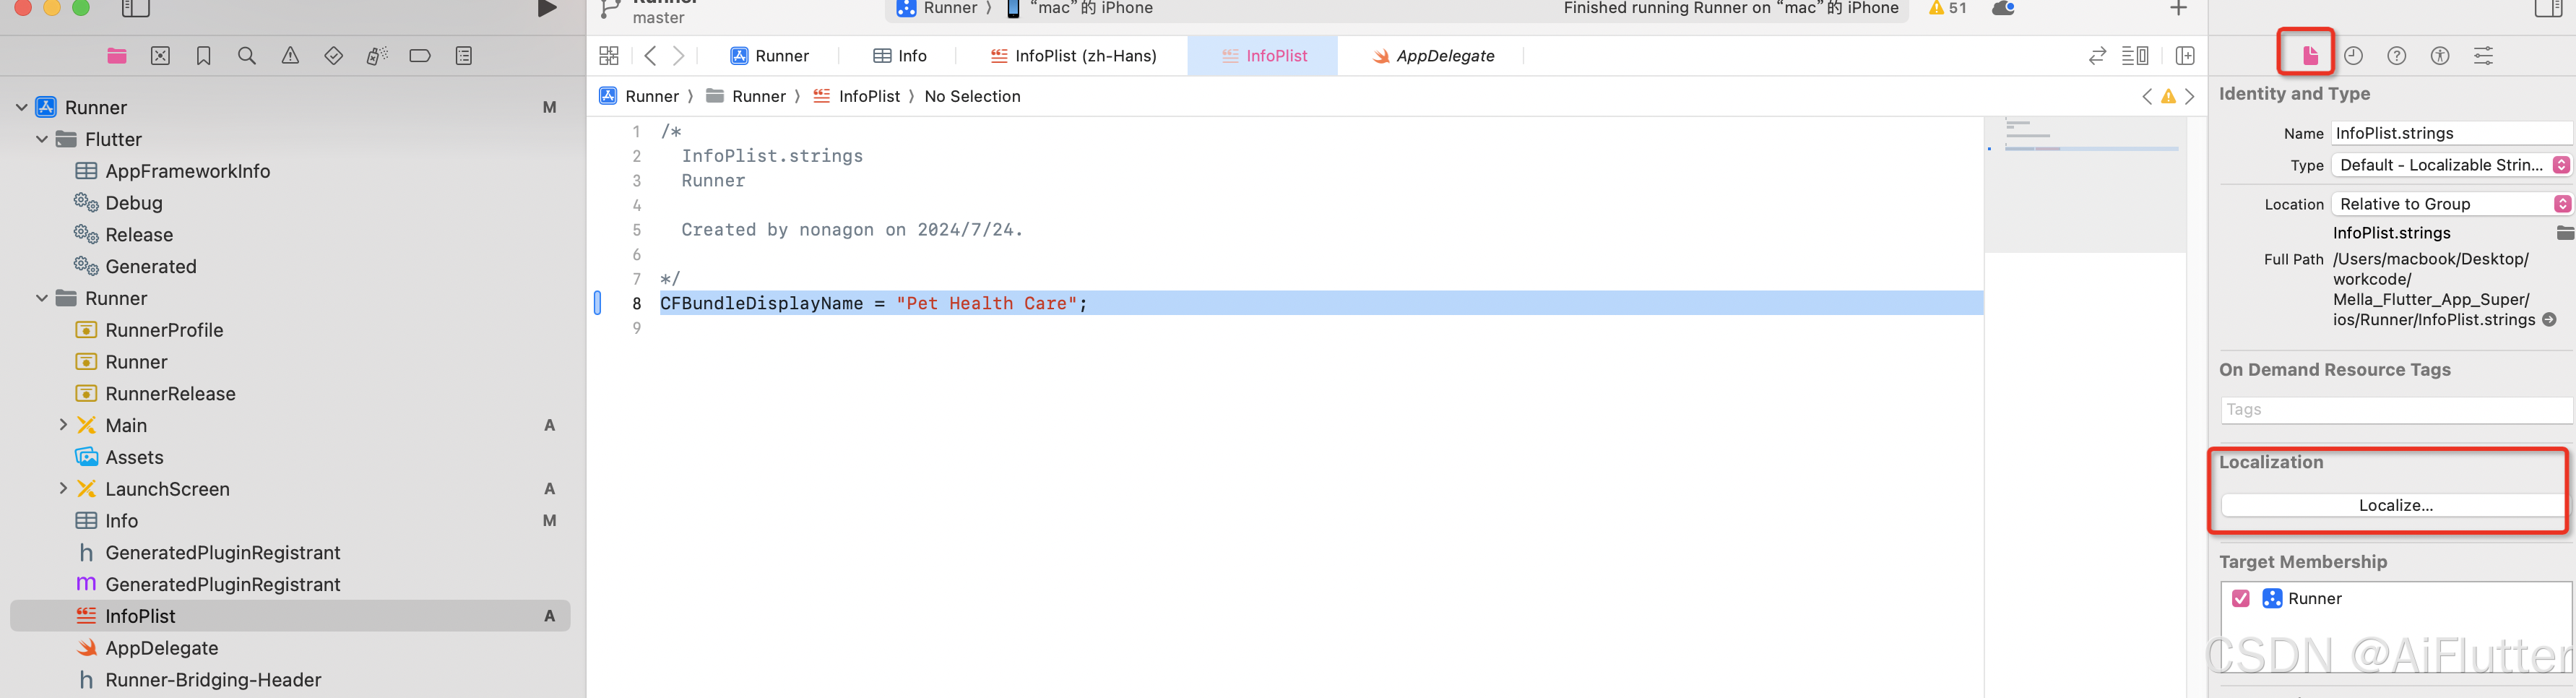Toggle the inspectors panel icon
2576x698 pixels.
[x=2549, y=9]
